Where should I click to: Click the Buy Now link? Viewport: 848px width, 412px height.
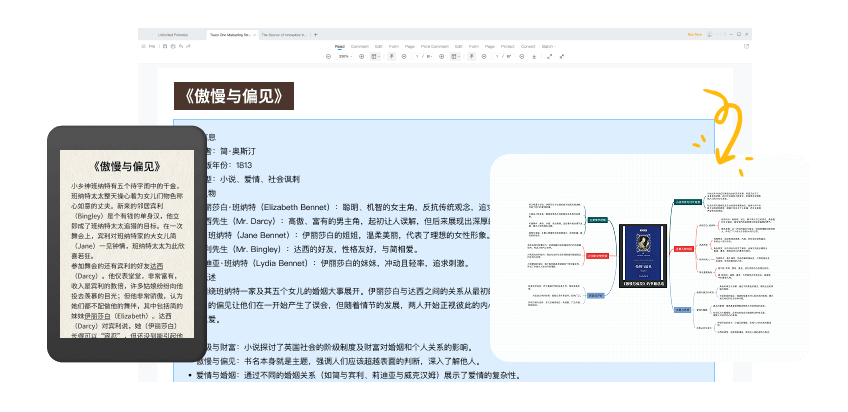tap(694, 35)
